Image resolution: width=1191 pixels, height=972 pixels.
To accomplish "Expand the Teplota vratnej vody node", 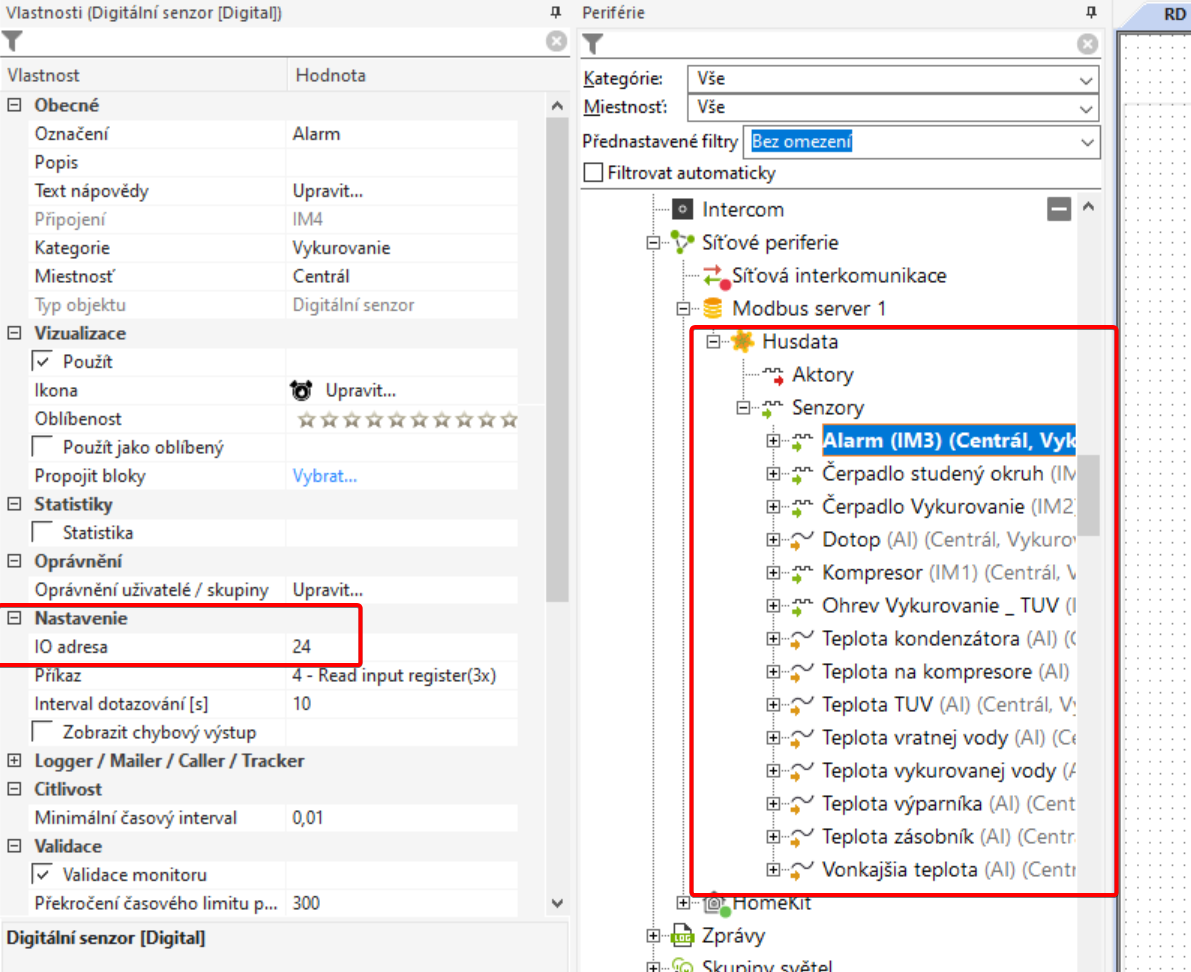I will 772,737.
